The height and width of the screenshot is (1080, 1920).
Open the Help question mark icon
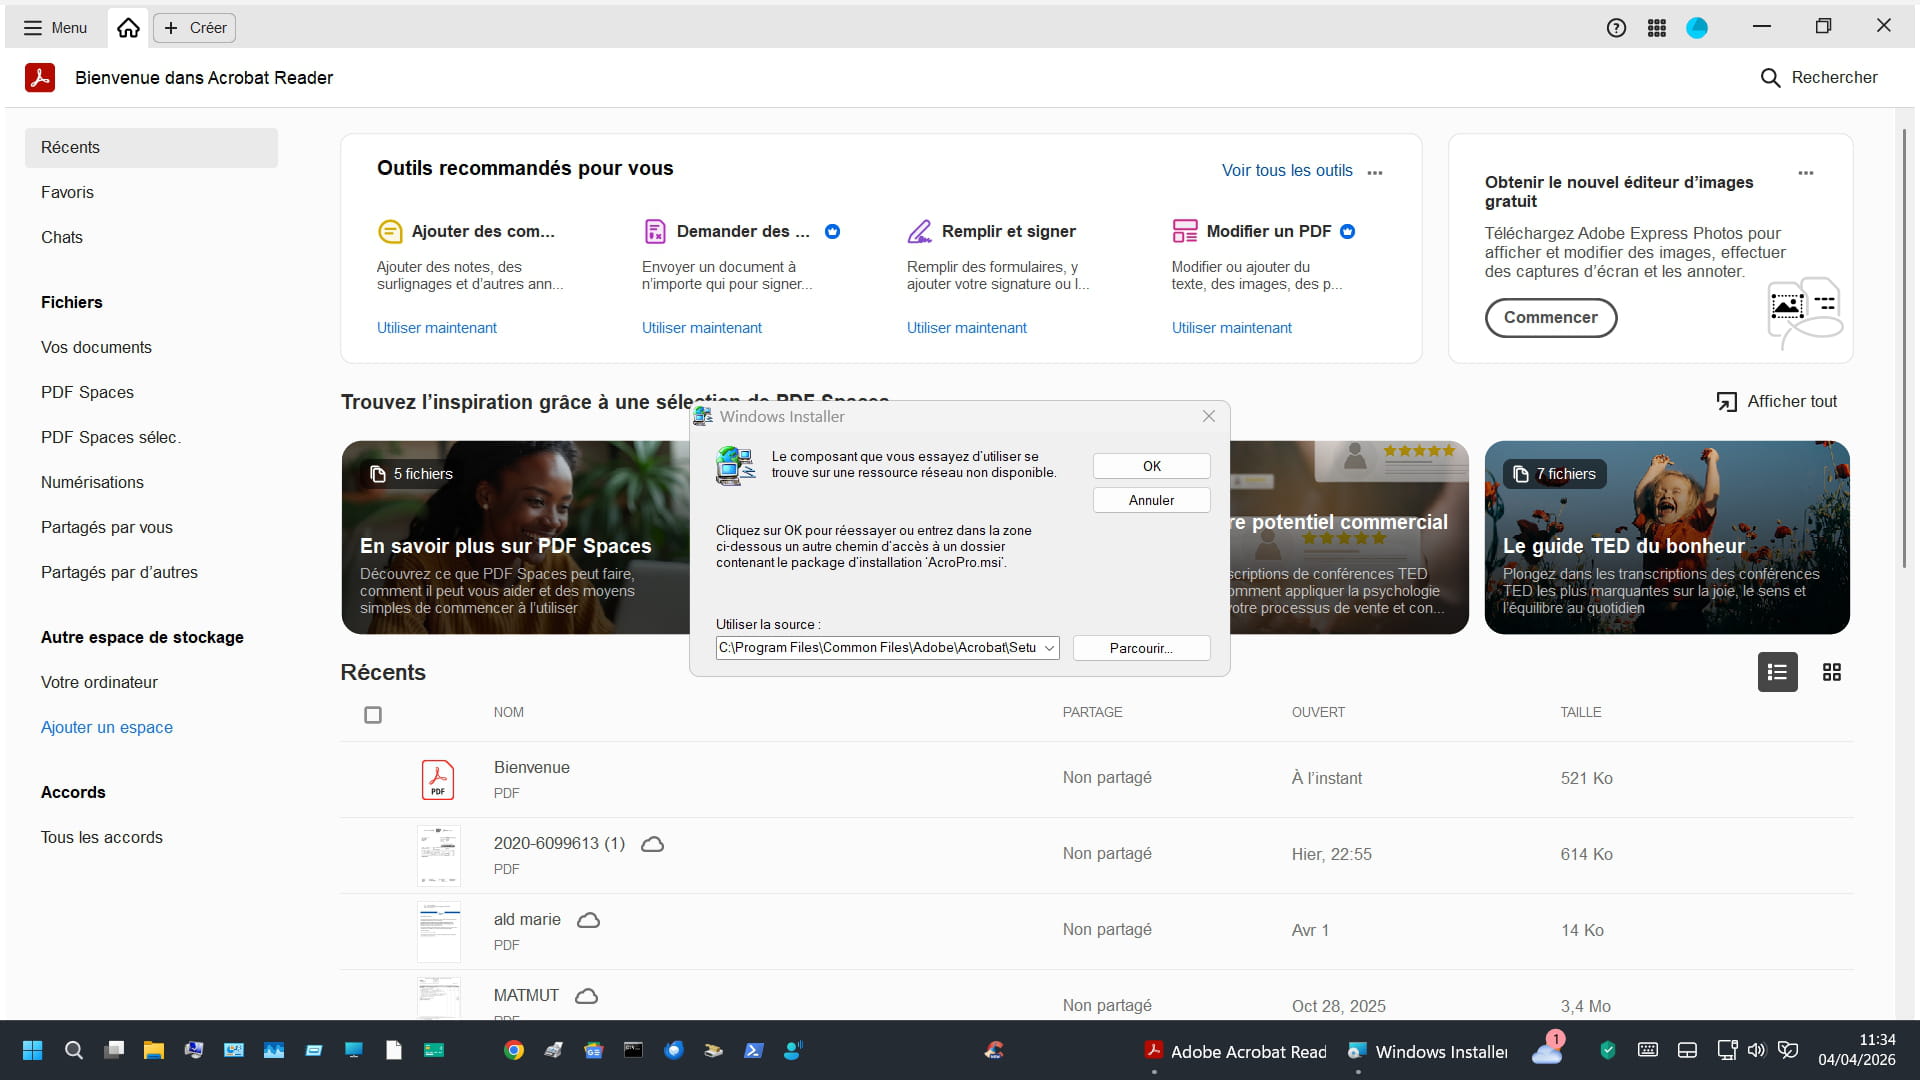(x=1616, y=28)
